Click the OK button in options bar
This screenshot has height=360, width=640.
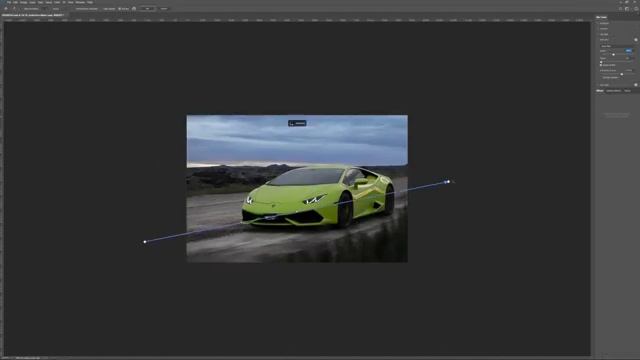tap(147, 9)
